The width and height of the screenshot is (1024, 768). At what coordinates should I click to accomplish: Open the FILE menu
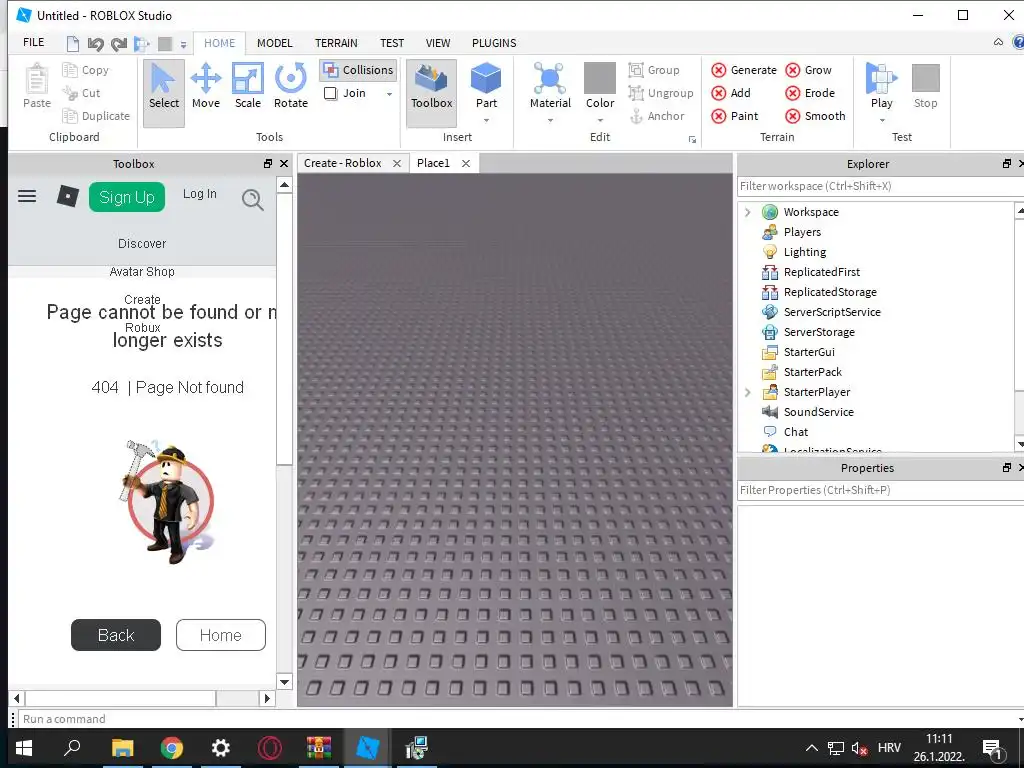pyautogui.click(x=33, y=42)
